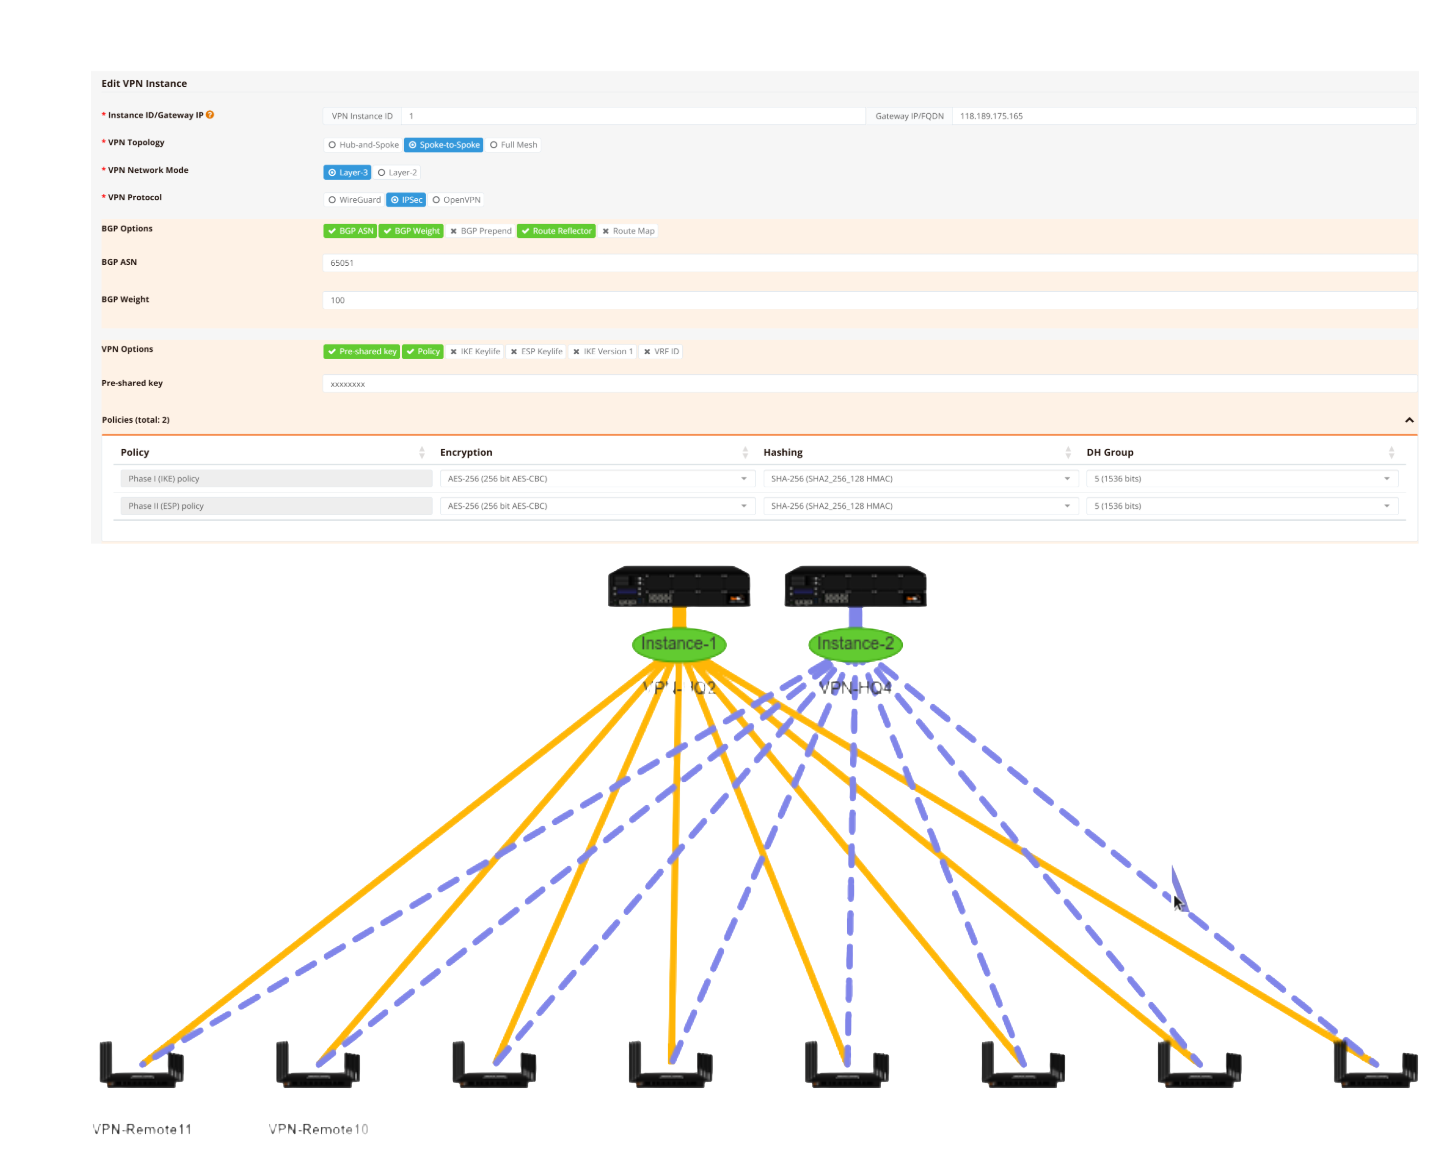Select the gateway device above Instance-1
The width and height of the screenshot is (1451, 1155).
coord(679,587)
